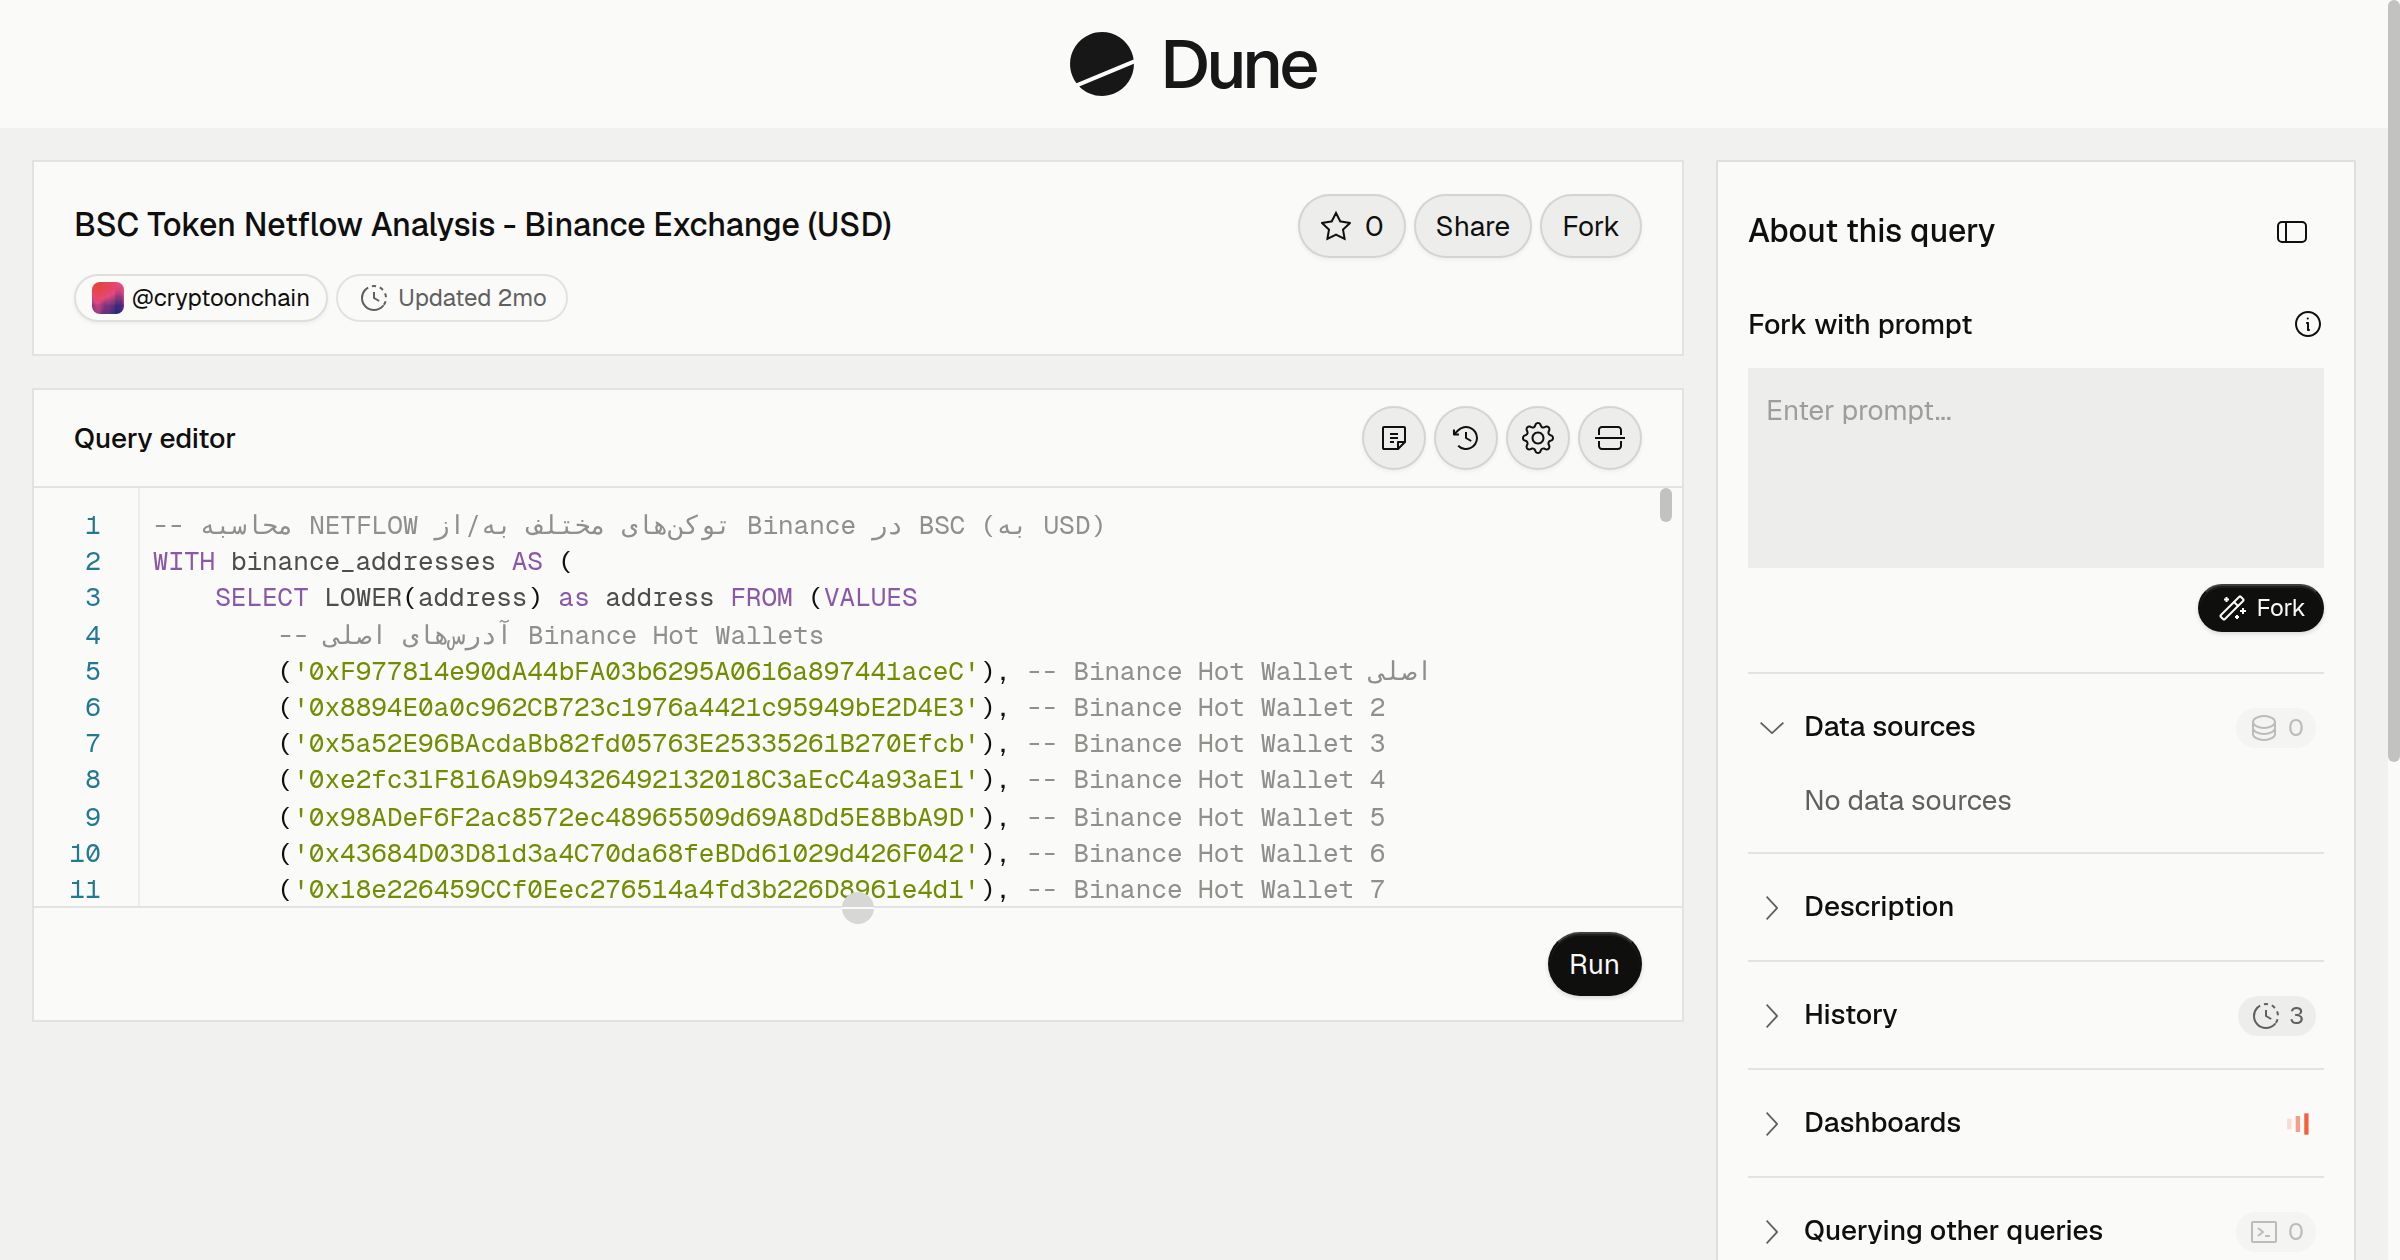Click the Dune logo

(1193, 65)
